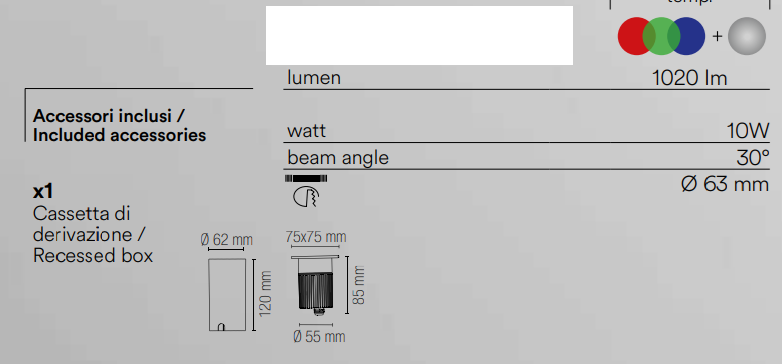Select the 10W watt value
The width and height of the screenshot is (782, 364).
[x=748, y=131]
